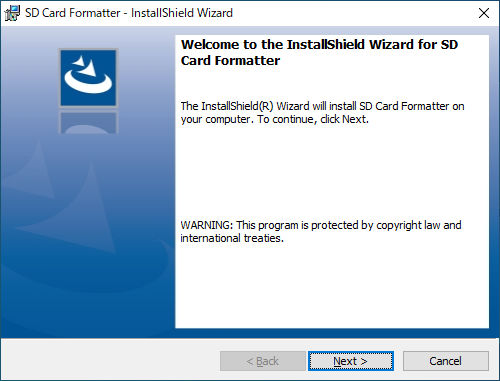Image resolution: width=500 pixels, height=381 pixels.
Task: Click the faded logo reflection below the emblem
Action: [x=88, y=122]
